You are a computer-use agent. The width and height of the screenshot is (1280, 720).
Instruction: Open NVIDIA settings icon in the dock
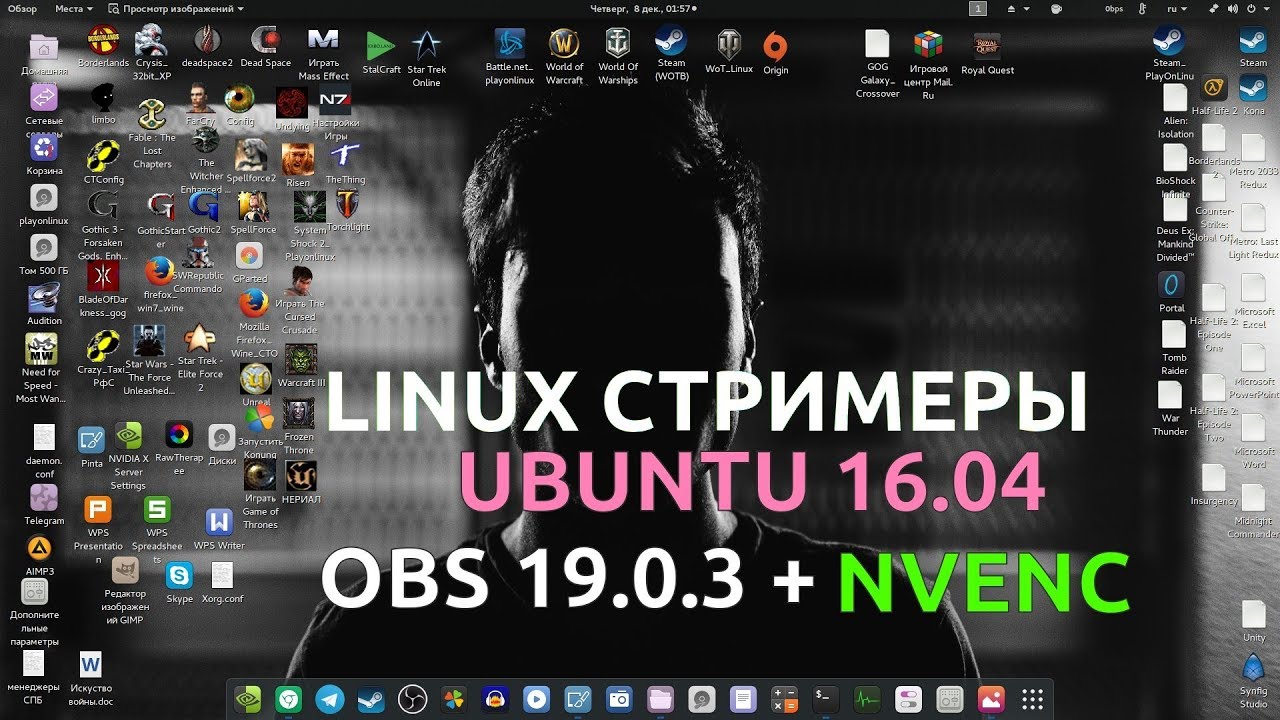click(248, 699)
